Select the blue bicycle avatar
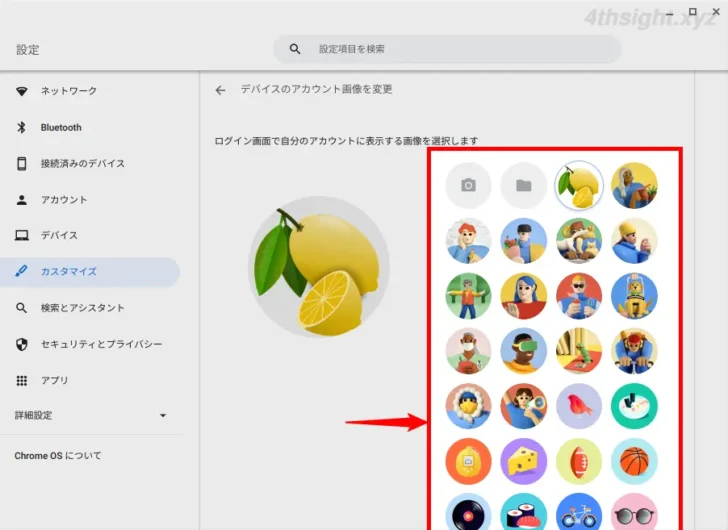The height and width of the screenshot is (530, 728). (x=578, y=511)
